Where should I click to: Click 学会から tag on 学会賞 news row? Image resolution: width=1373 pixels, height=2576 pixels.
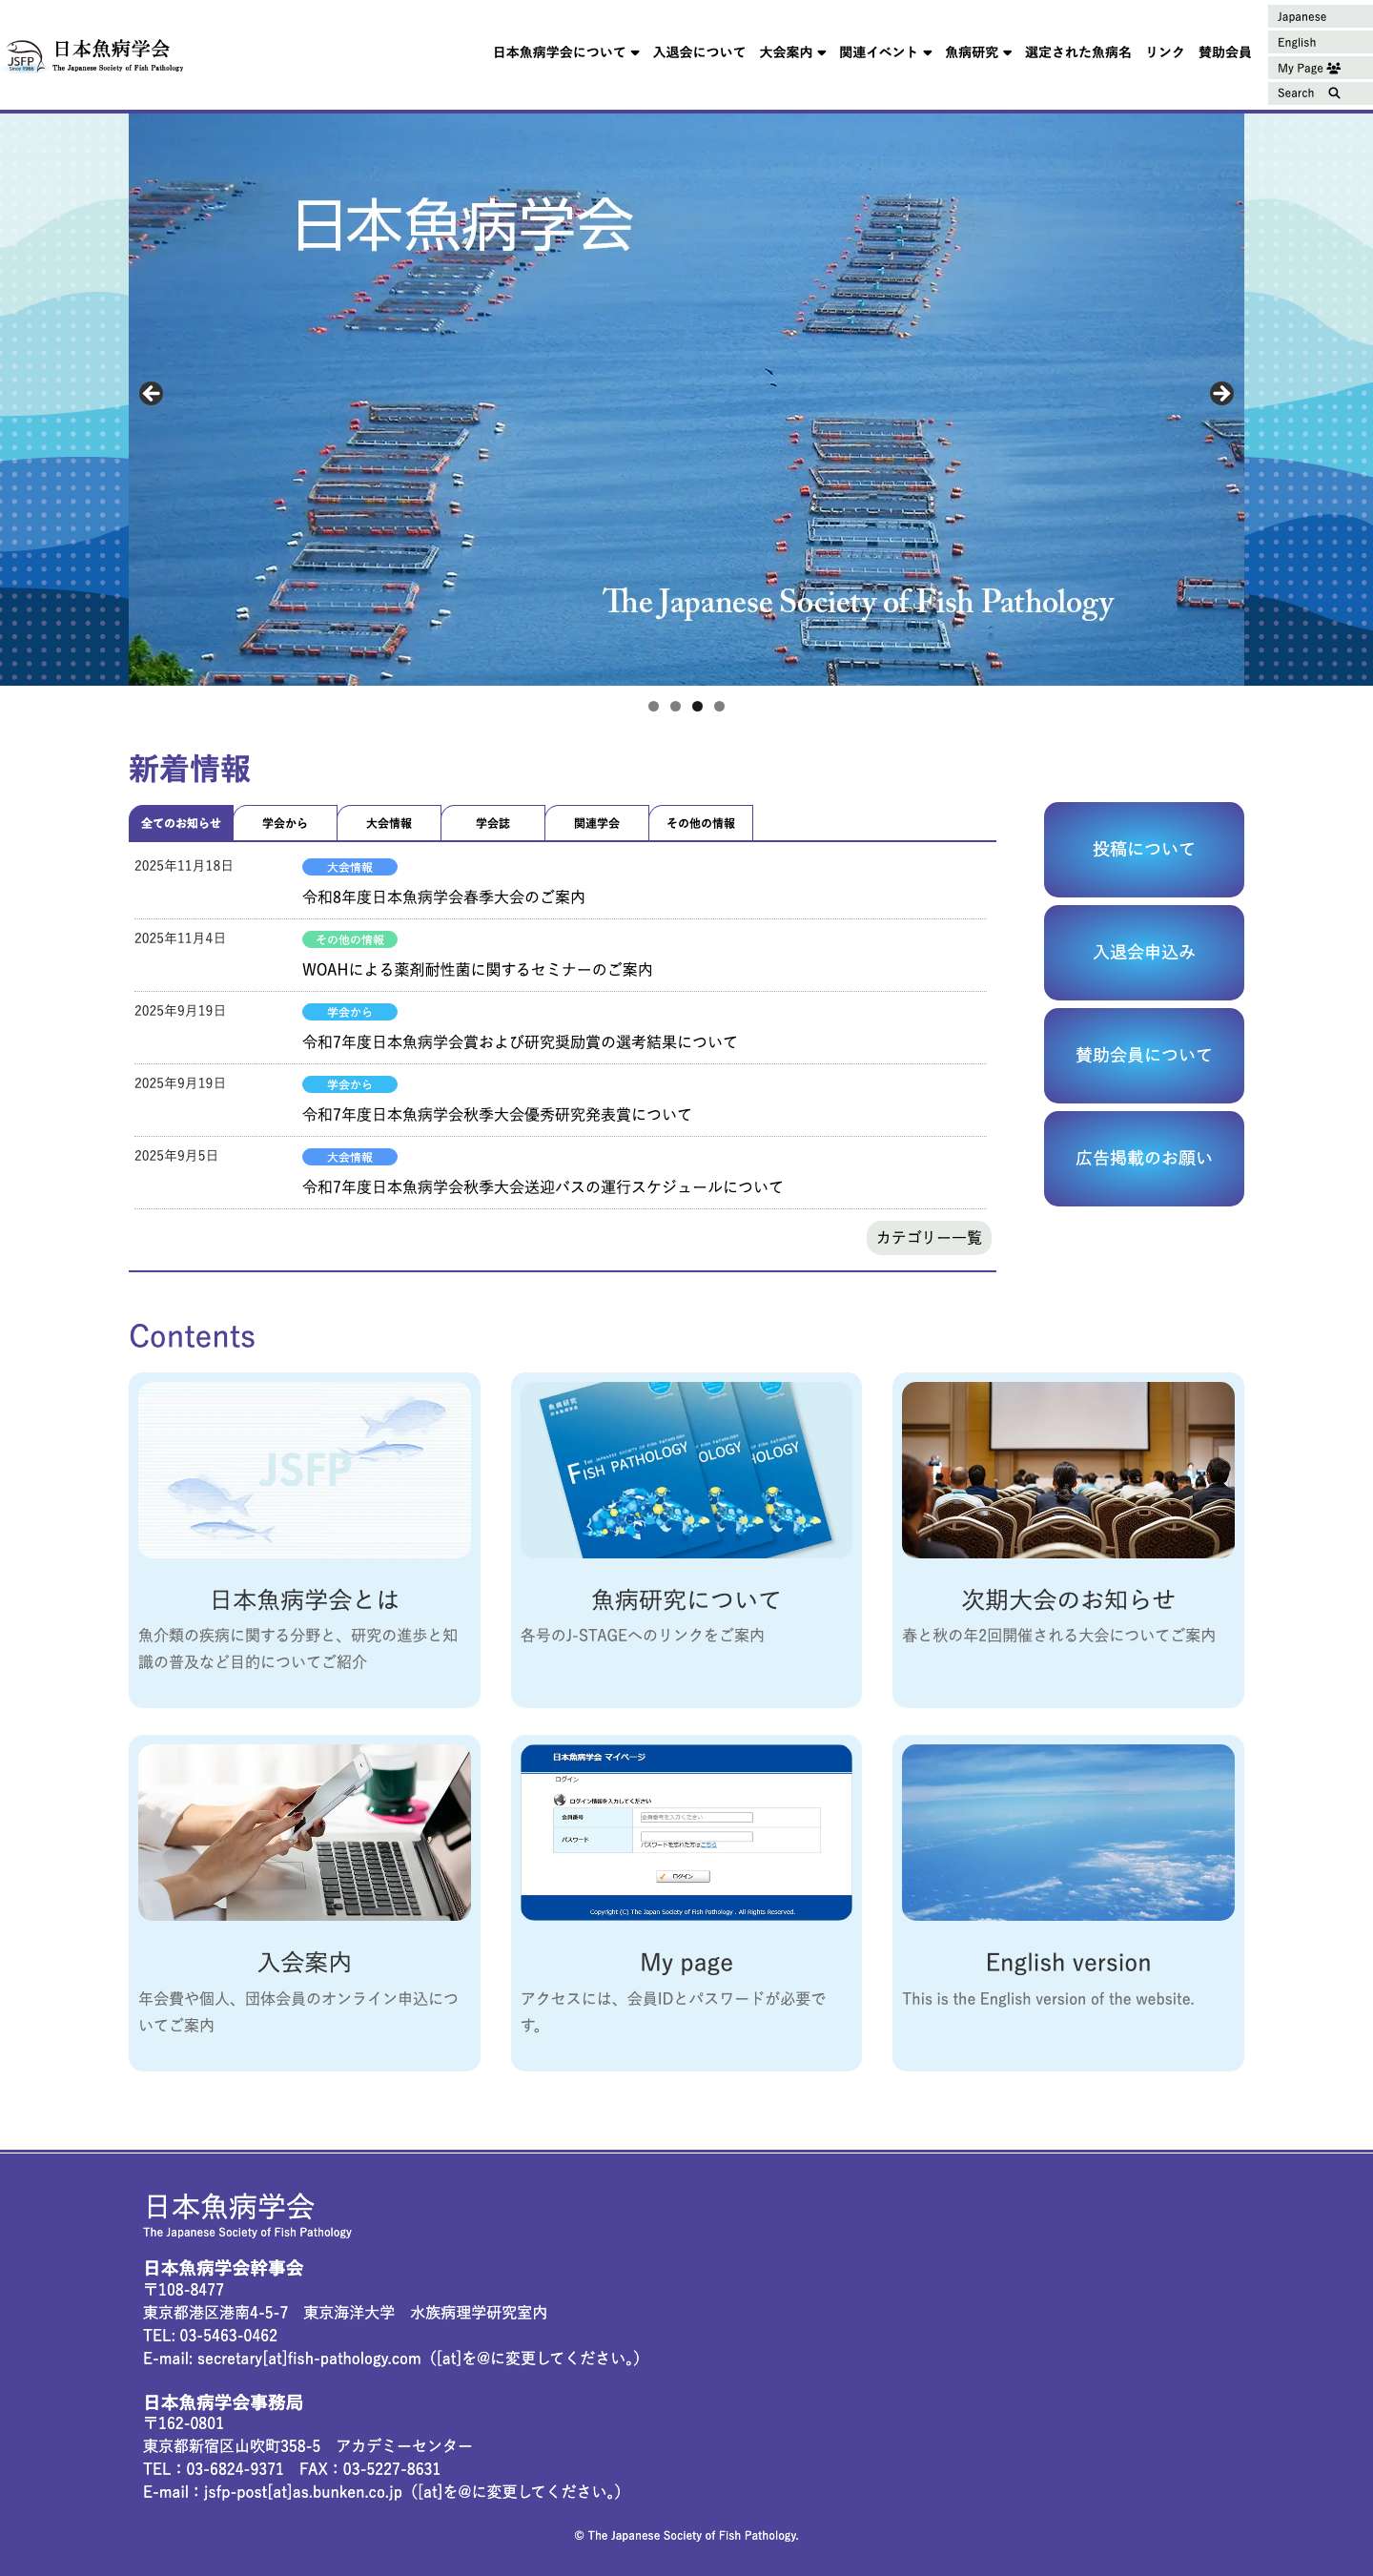click(x=350, y=1012)
